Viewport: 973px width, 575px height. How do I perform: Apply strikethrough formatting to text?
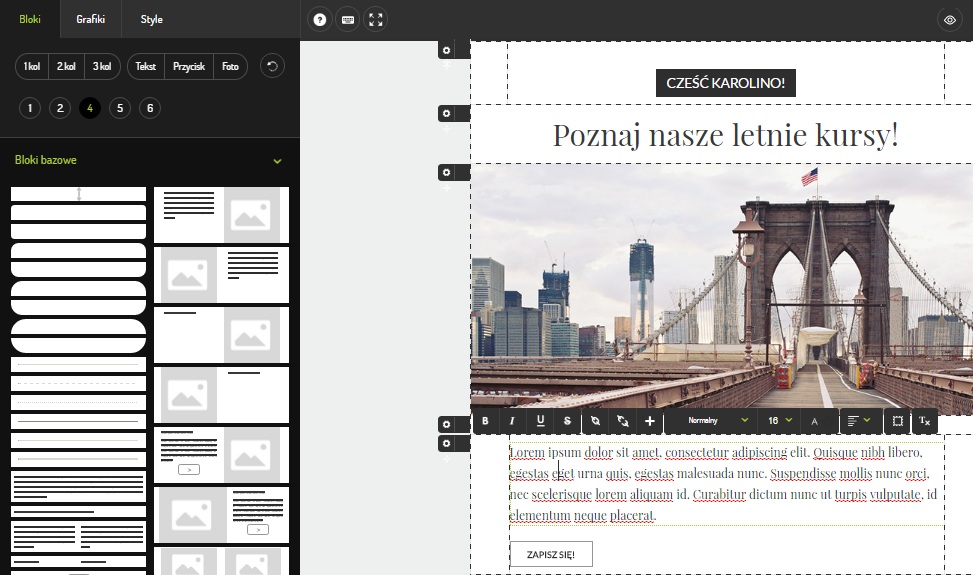tap(567, 421)
